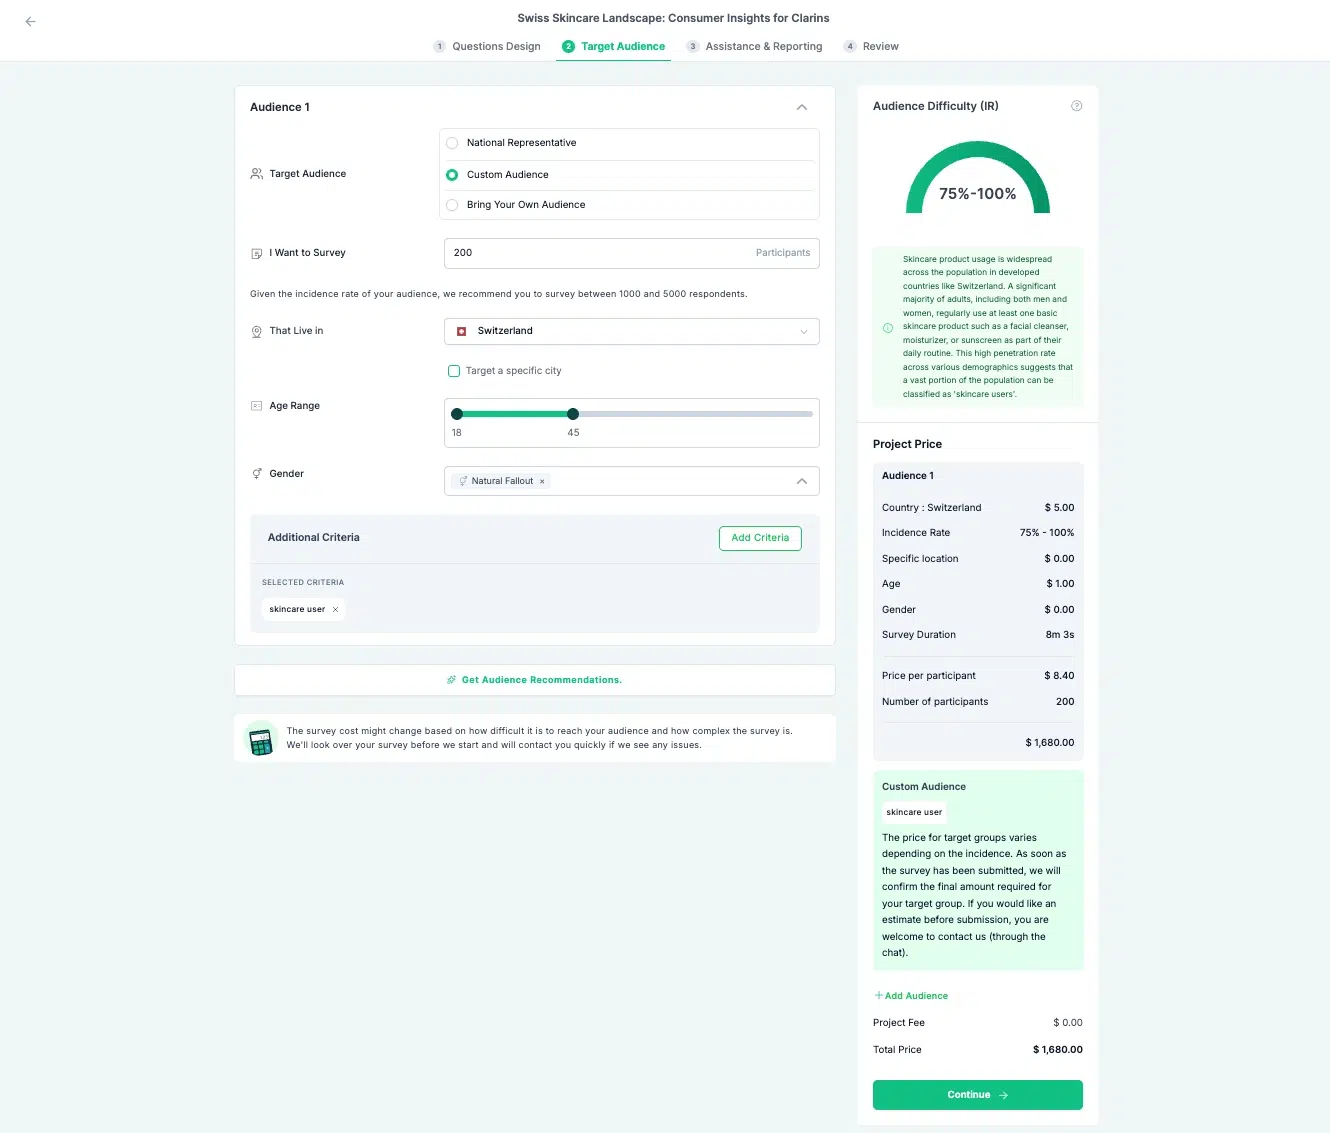Click the step 4 number badge
The width and height of the screenshot is (1330, 1133).
click(x=850, y=46)
